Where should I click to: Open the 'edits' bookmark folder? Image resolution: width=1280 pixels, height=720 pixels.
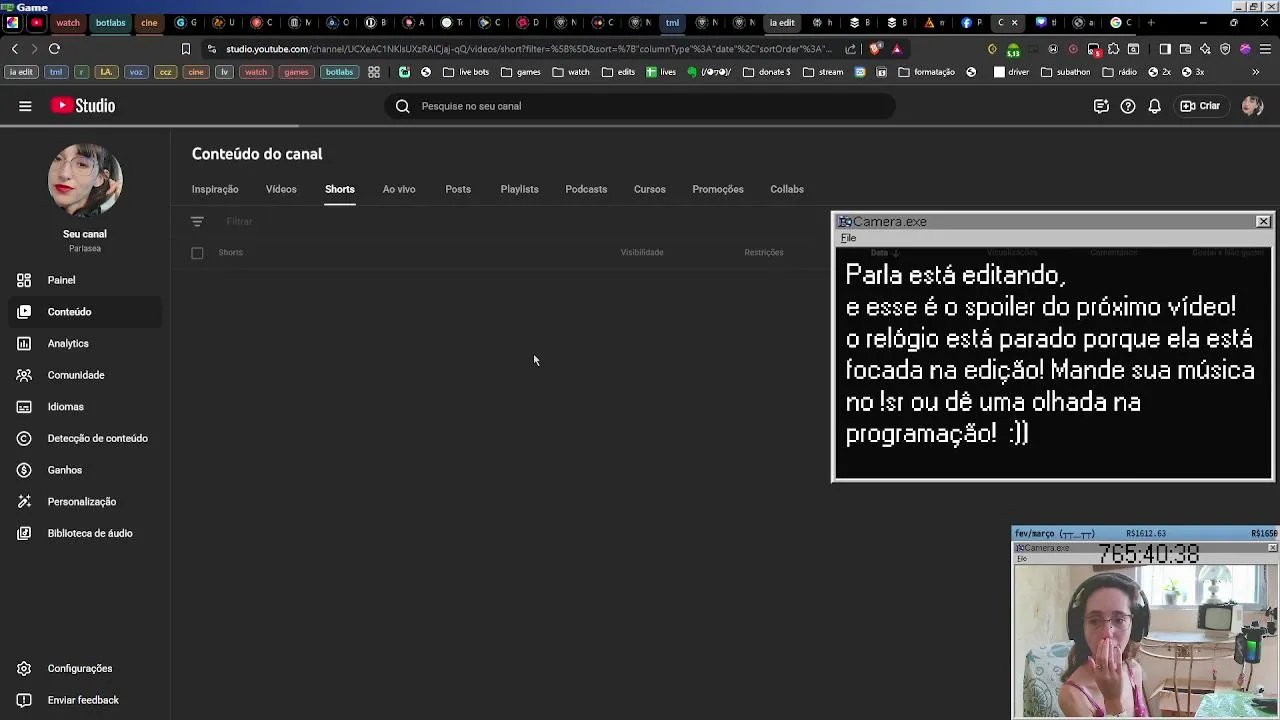click(618, 72)
